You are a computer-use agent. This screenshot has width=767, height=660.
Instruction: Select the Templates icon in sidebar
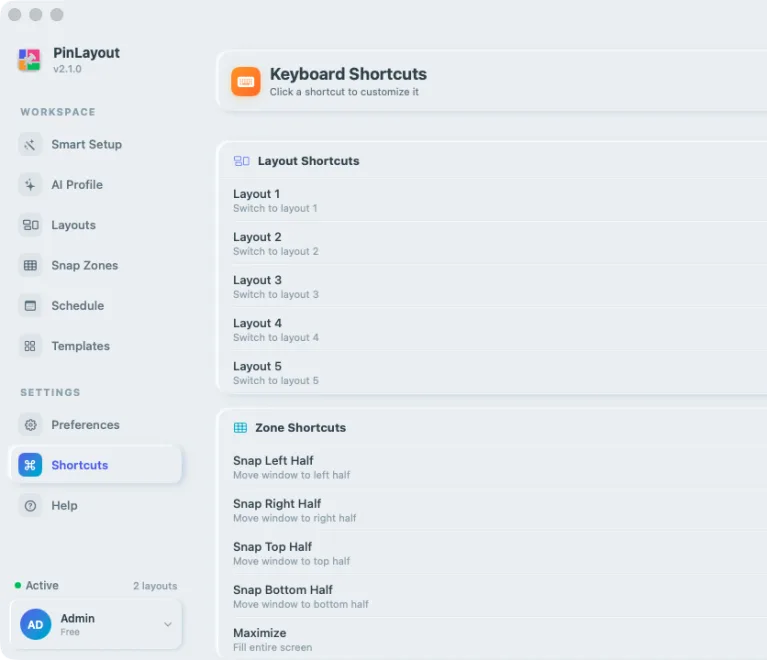click(30, 346)
